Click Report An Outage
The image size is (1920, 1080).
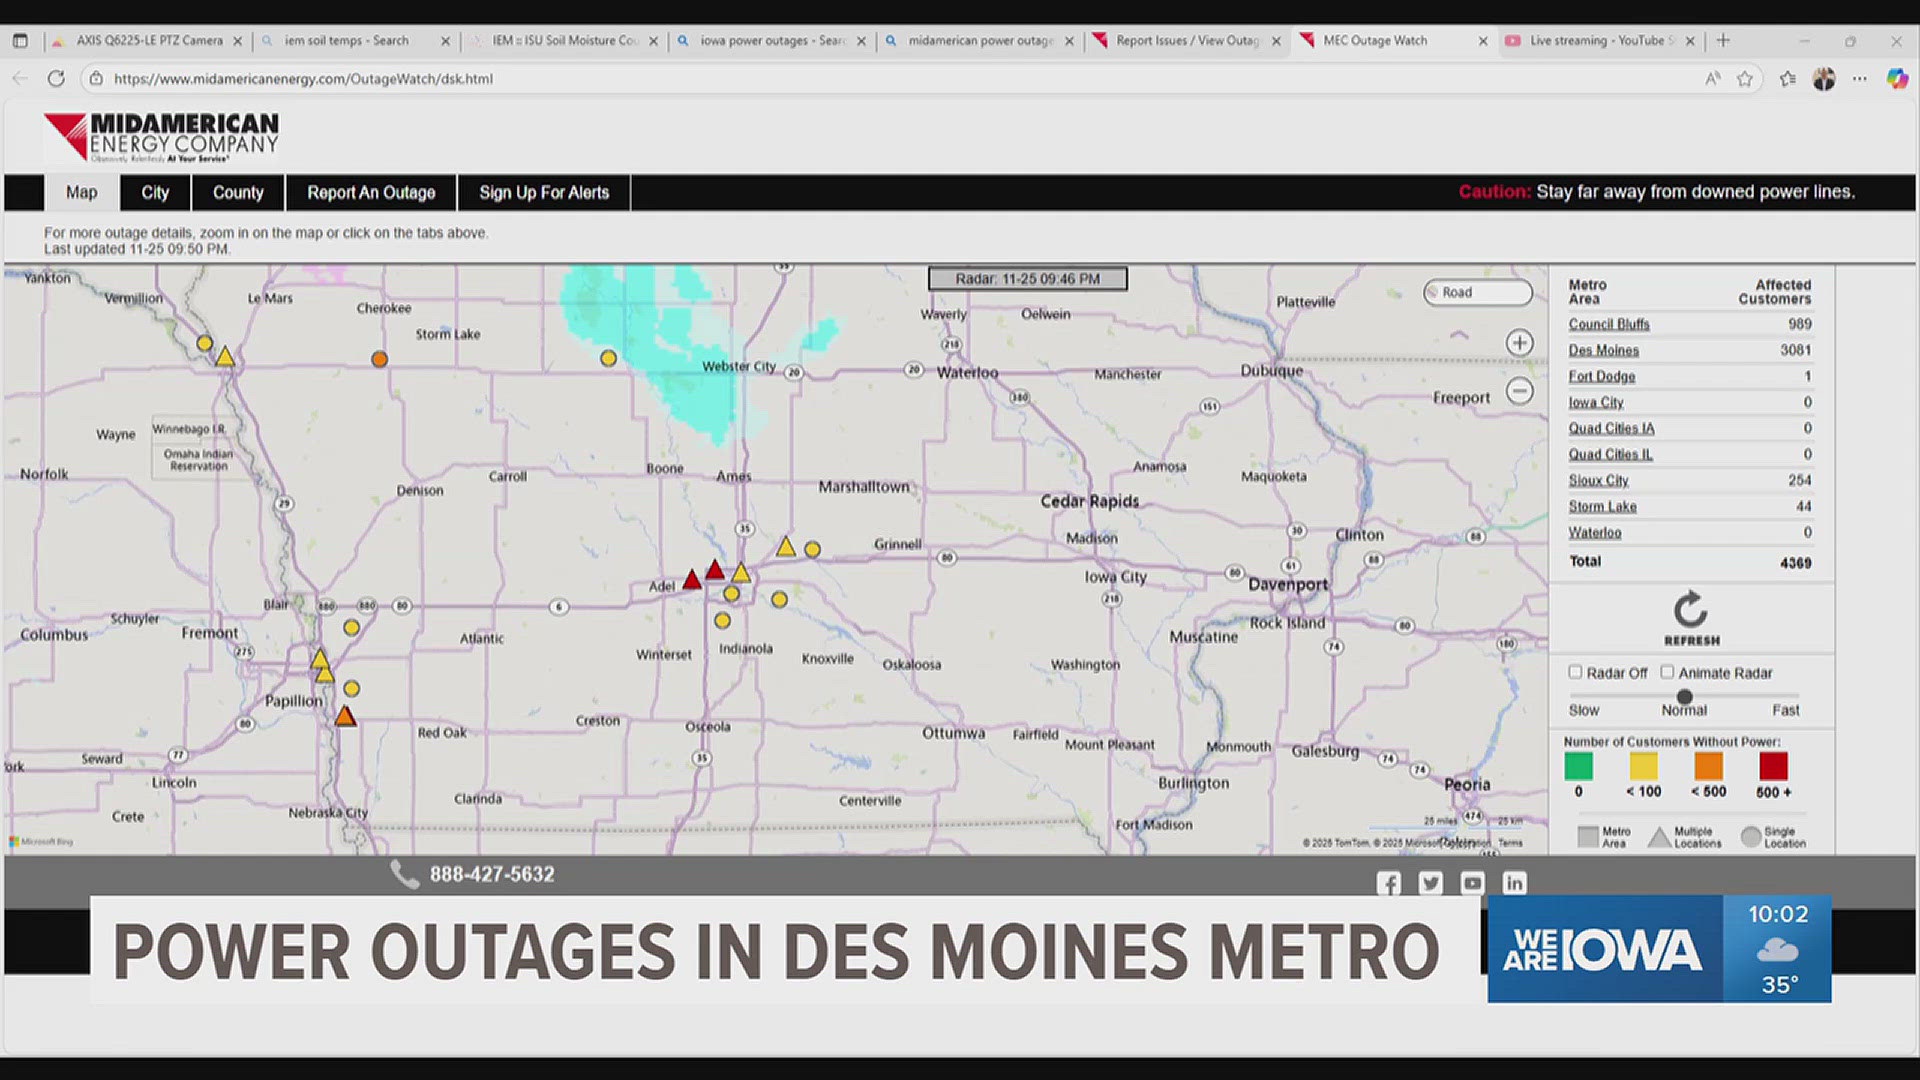point(370,192)
